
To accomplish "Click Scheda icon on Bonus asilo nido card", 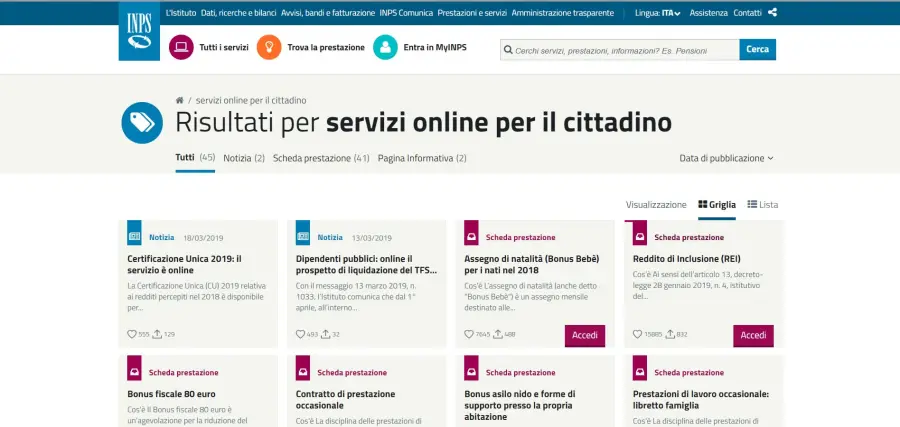I will (471, 368).
